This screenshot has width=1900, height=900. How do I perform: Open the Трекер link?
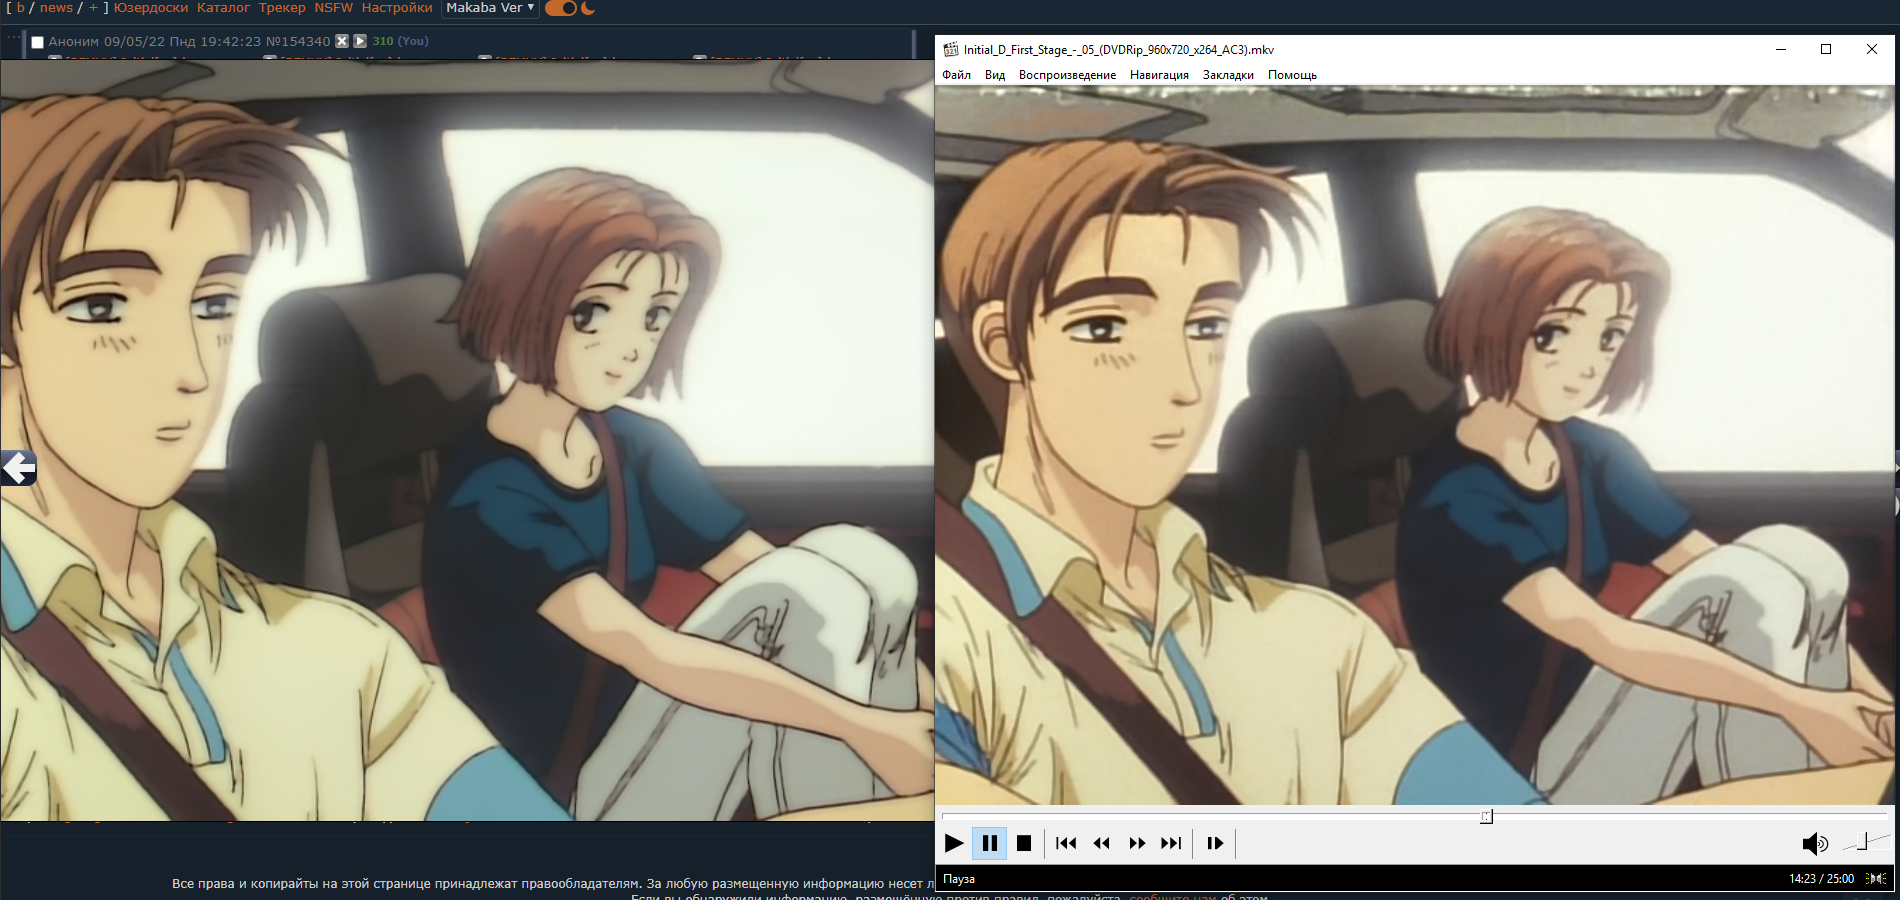(x=282, y=8)
